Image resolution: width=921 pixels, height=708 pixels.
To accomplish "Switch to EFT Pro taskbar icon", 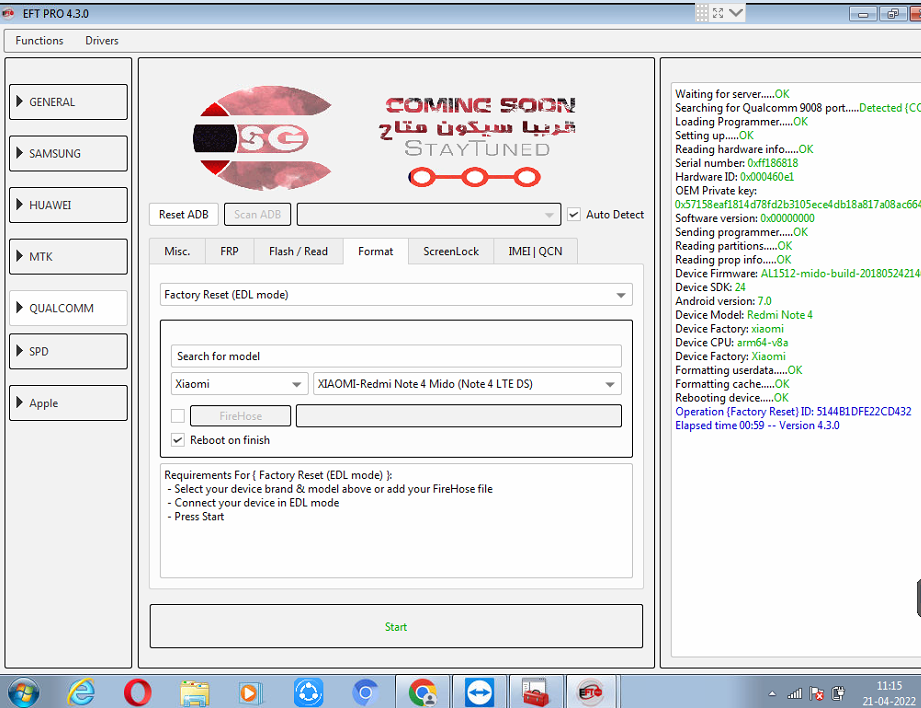I will click(591, 692).
